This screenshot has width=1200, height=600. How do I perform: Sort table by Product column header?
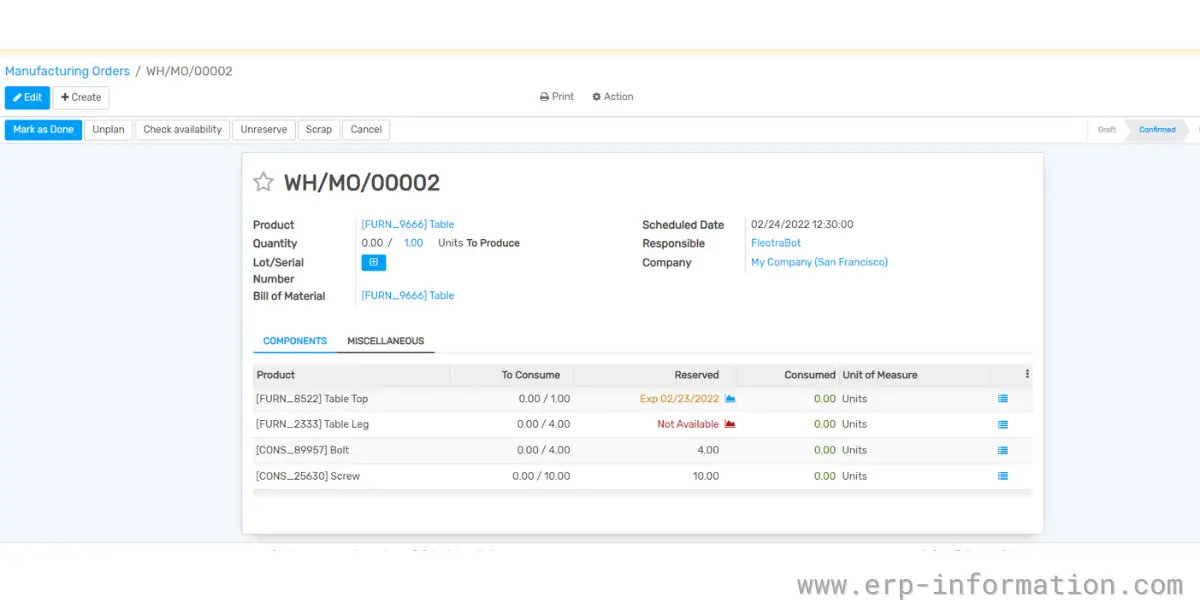(276, 376)
